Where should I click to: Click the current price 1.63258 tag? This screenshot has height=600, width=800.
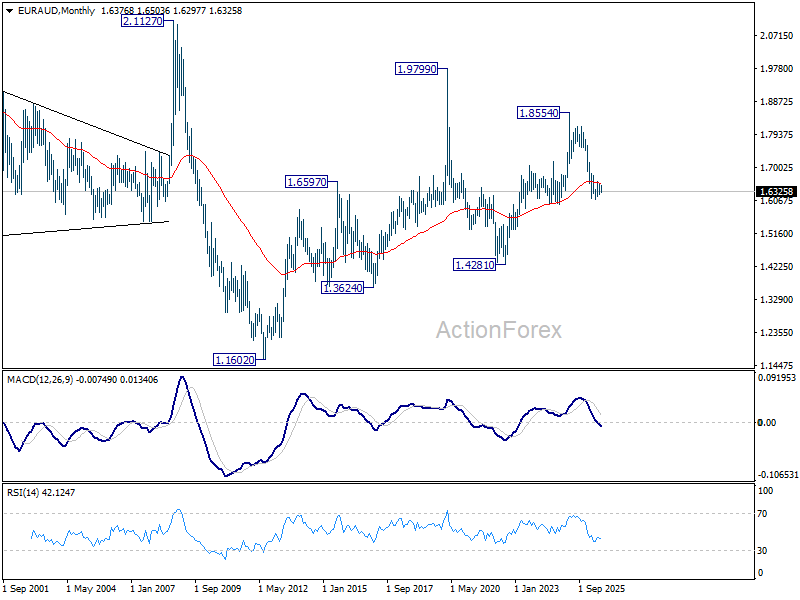tap(776, 191)
